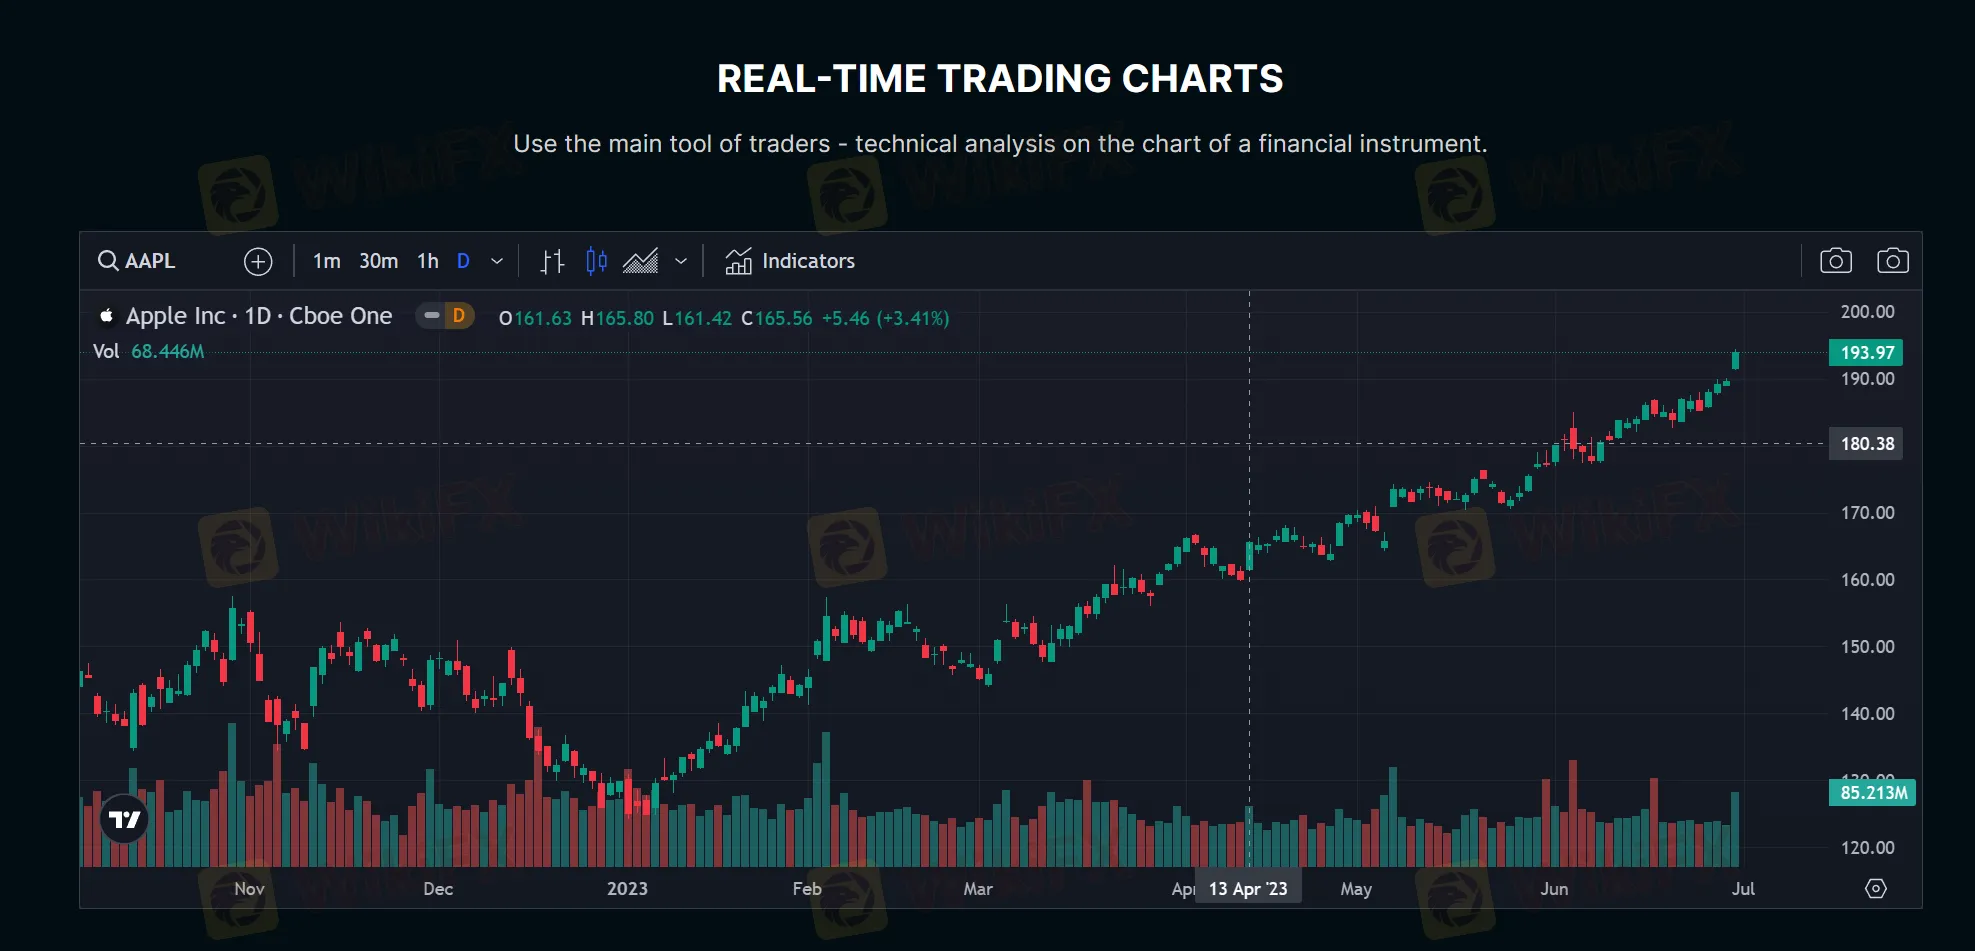Image resolution: width=1975 pixels, height=951 pixels.
Task: Select the candlestick chart style icon
Action: point(596,261)
